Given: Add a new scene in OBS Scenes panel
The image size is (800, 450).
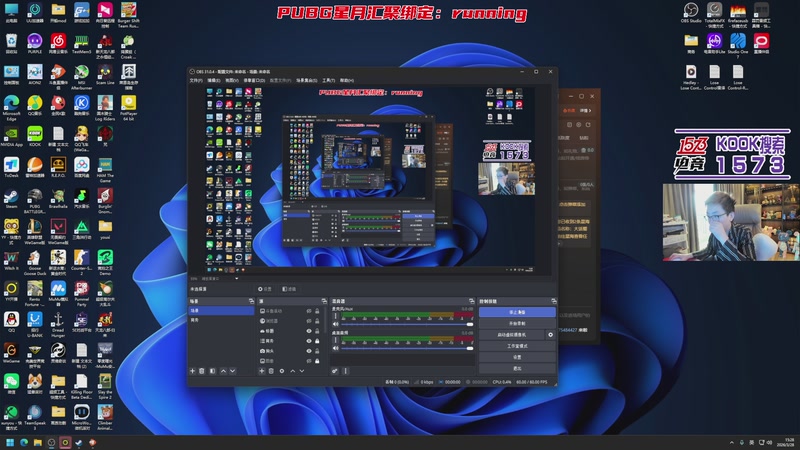Looking at the screenshot, I should pos(192,371).
